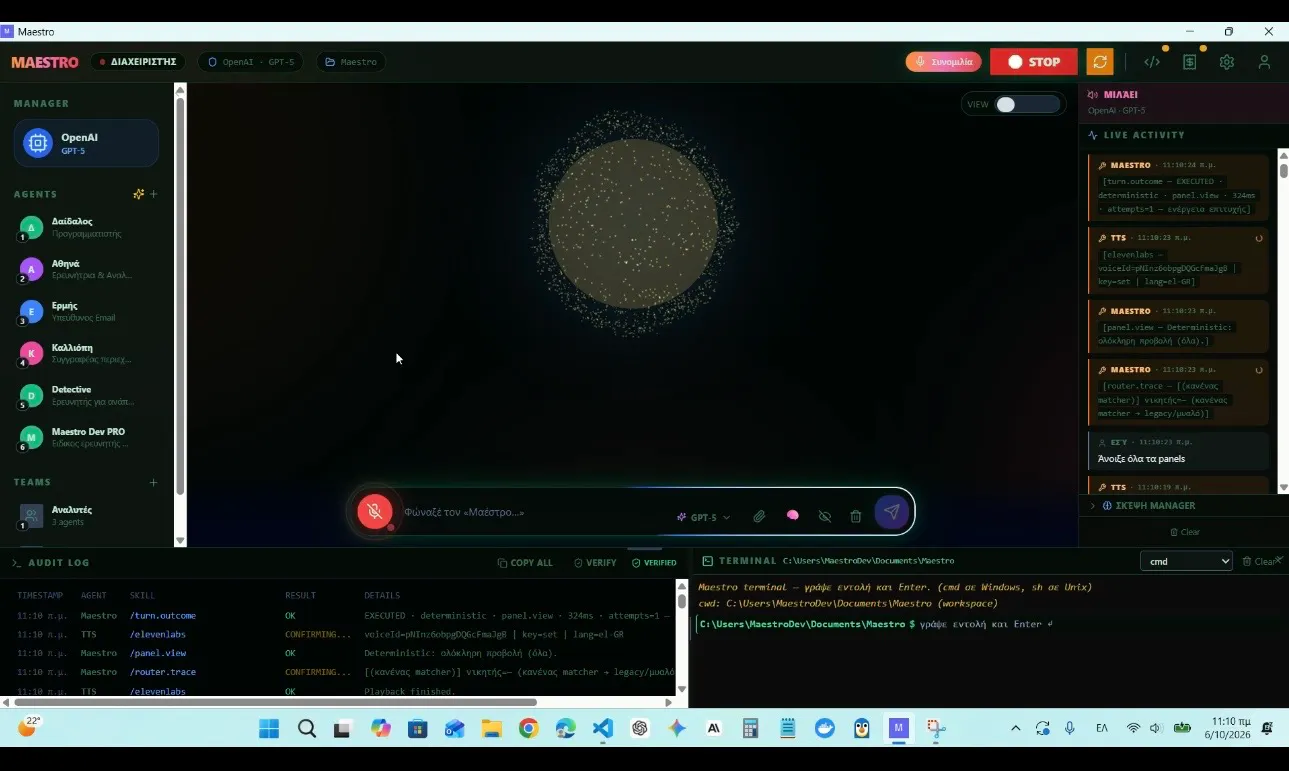
Task: Select the Αθηνά agent
Action: (88, 270)
